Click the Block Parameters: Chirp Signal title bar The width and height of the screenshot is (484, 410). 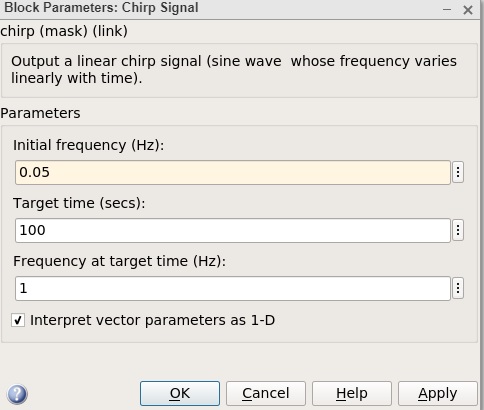tap(101, 8)
